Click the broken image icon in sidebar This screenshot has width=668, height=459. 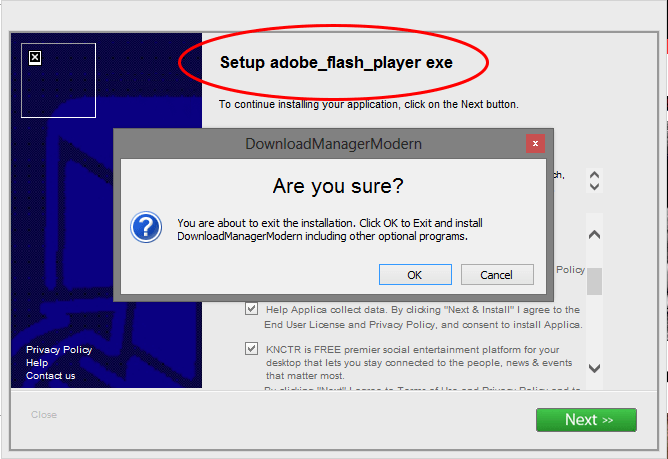35,58
